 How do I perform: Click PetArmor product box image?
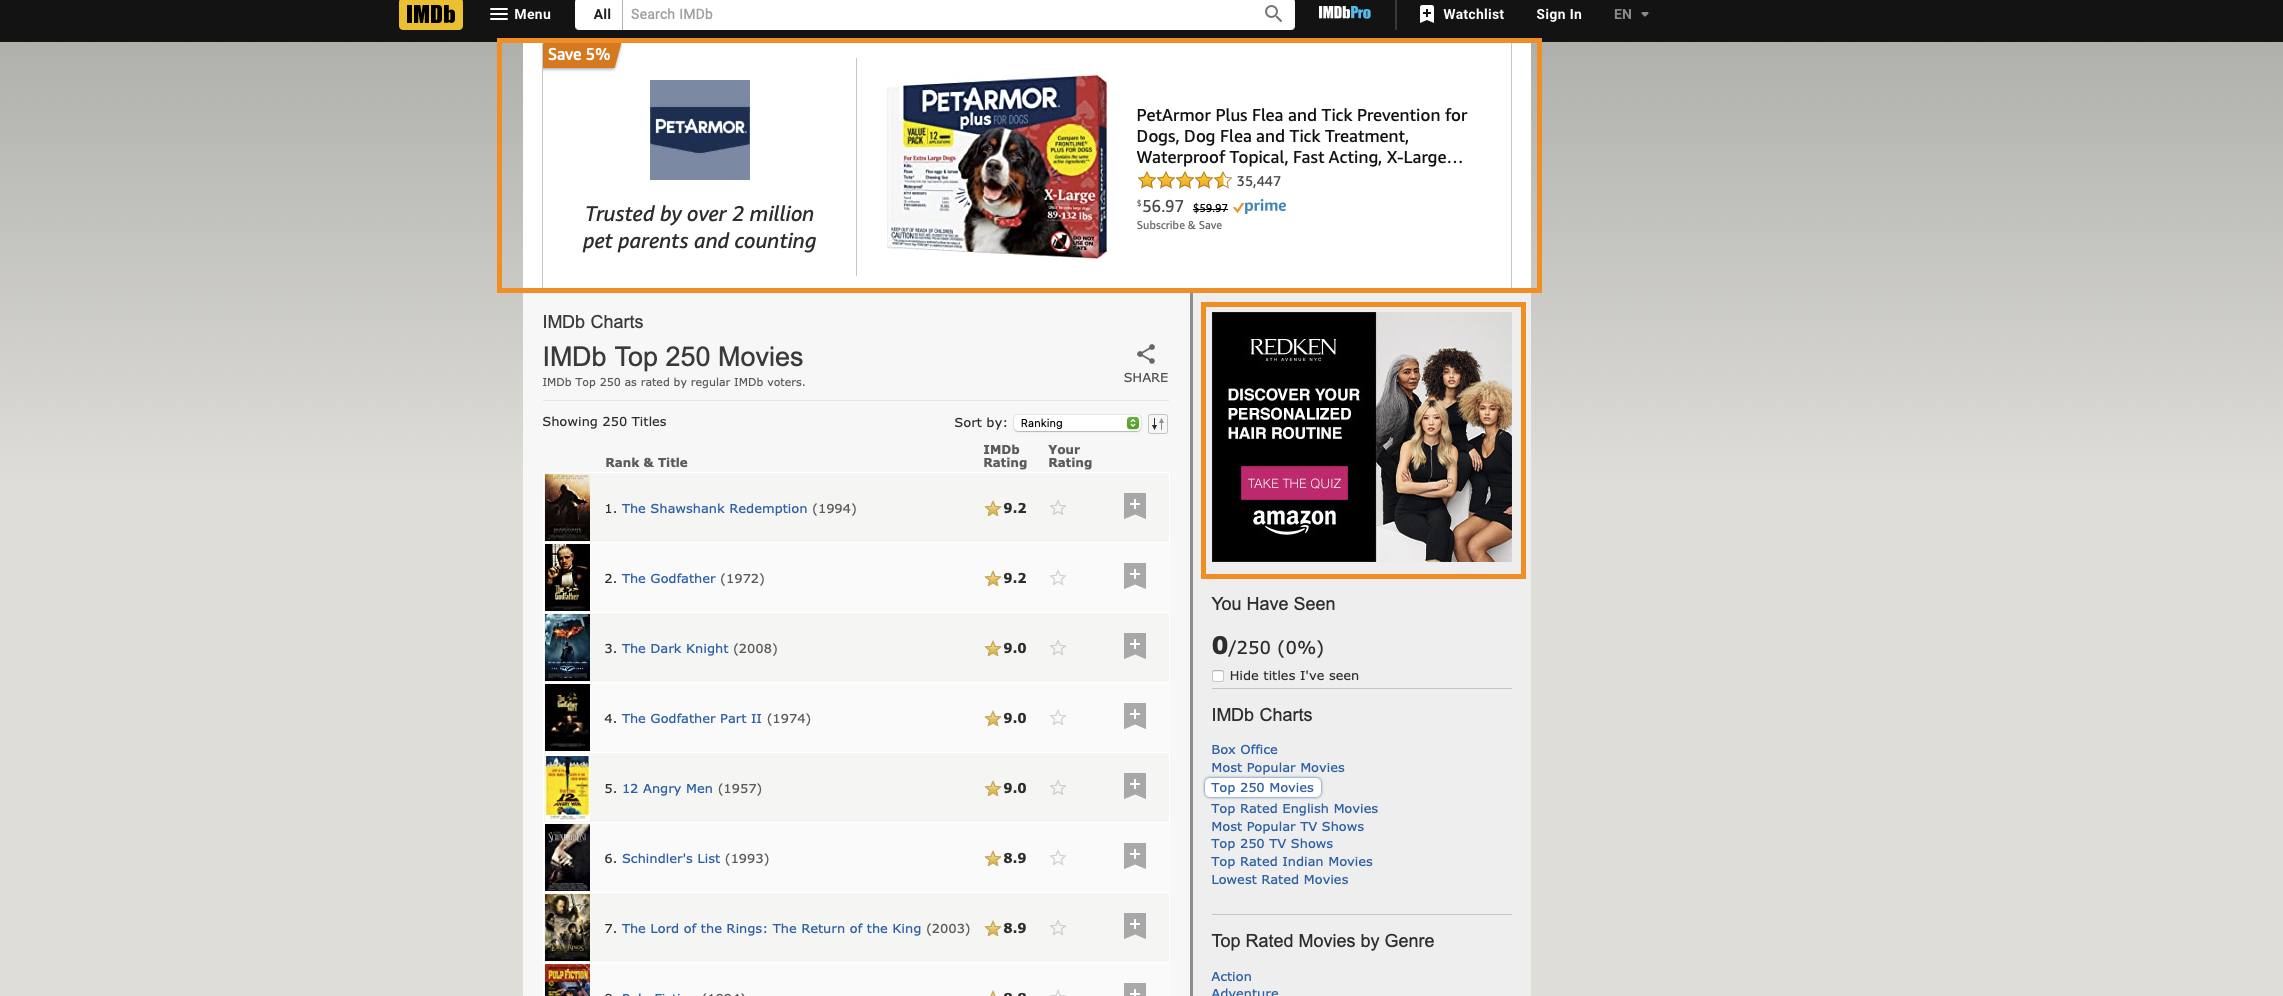point(998,166)
